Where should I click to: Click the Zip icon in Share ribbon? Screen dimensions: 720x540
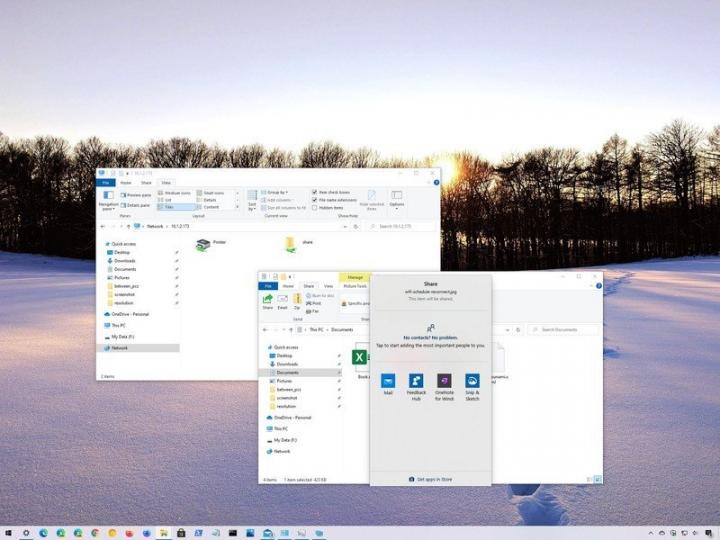tap(297, 301)
